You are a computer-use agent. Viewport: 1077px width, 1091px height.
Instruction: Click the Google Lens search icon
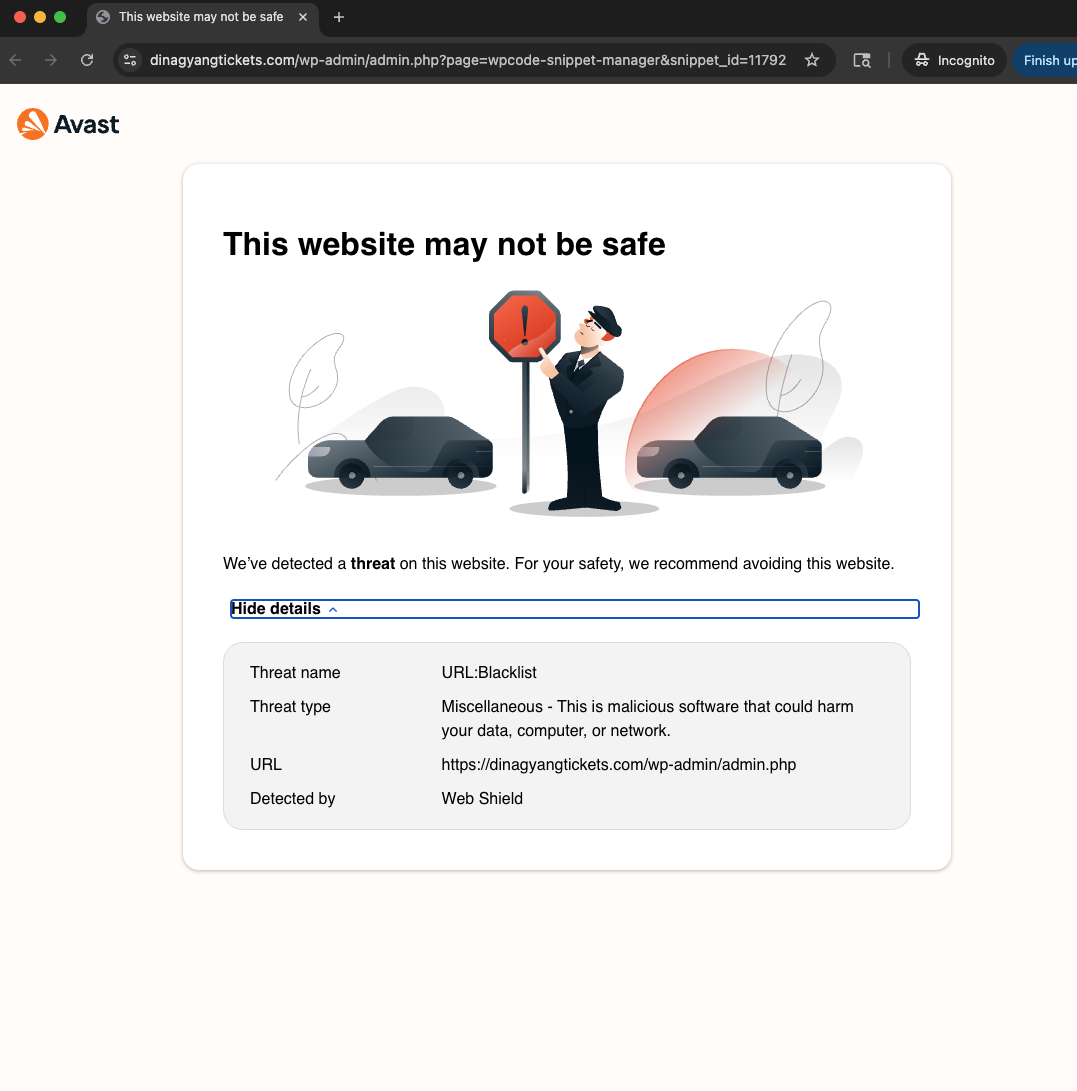(861, 60)
